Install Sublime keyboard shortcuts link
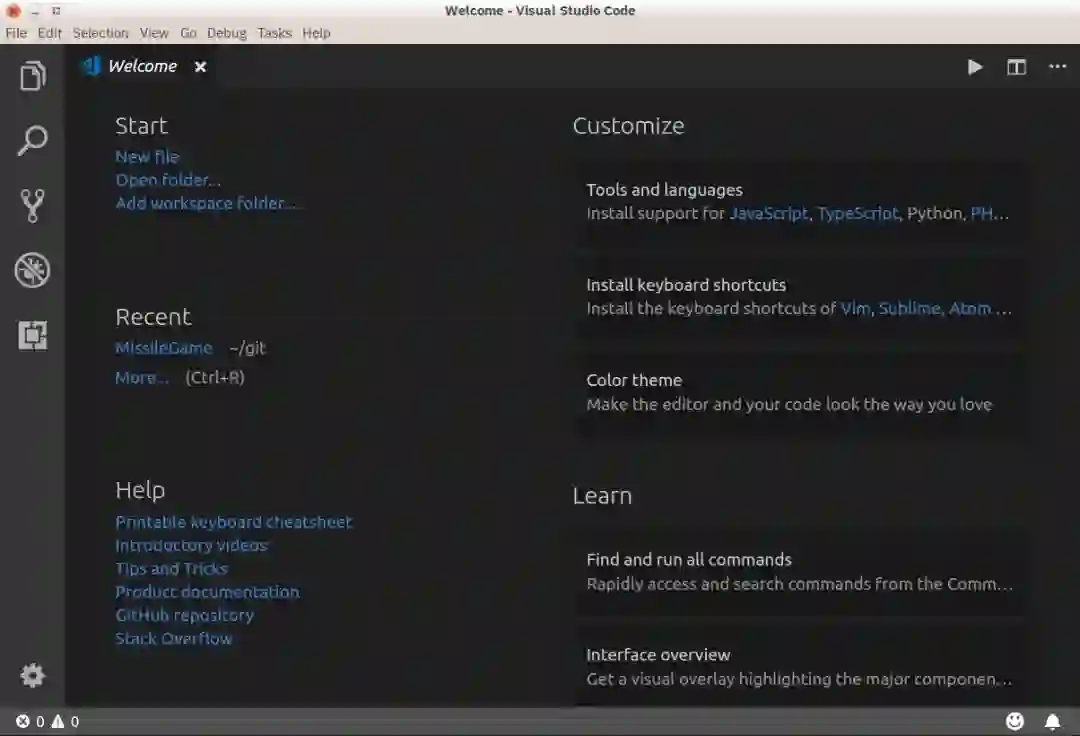This screenshot has height=736, width=1080. coord(909,308)
